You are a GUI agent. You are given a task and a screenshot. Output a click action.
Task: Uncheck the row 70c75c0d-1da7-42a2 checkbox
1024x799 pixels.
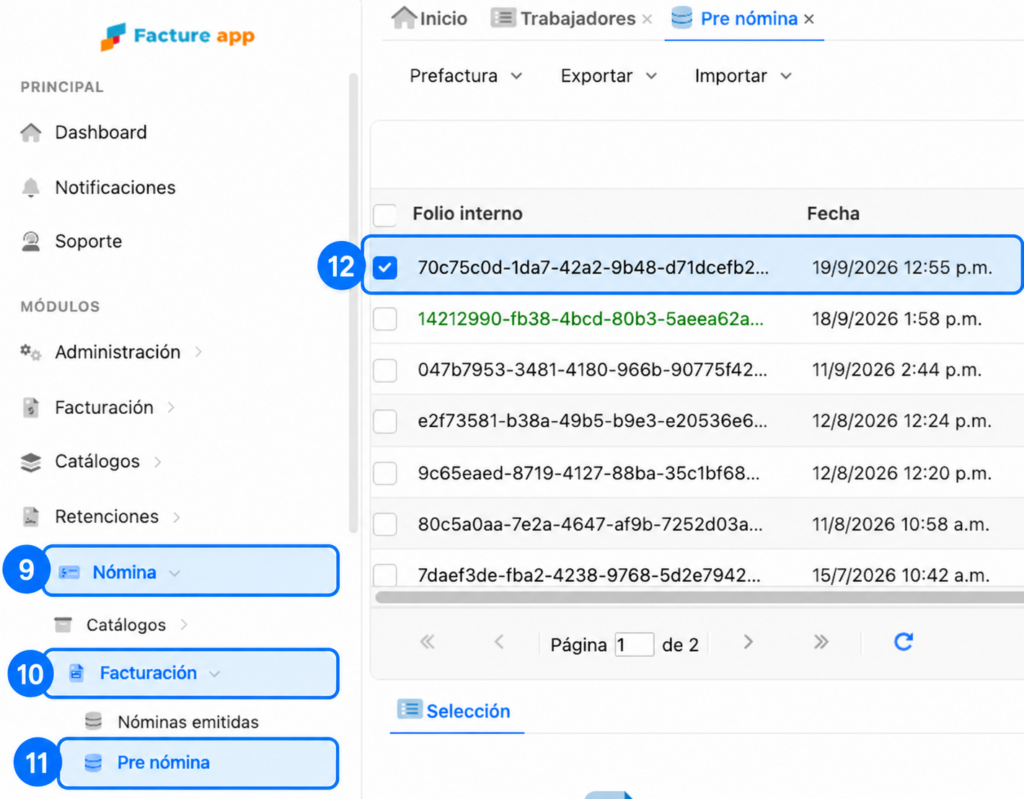pyautogui.click(x=385, y=267)
